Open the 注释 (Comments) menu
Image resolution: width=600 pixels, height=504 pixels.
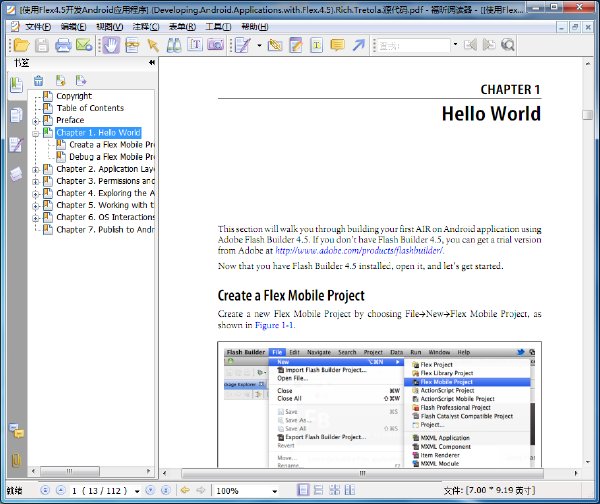146,27
